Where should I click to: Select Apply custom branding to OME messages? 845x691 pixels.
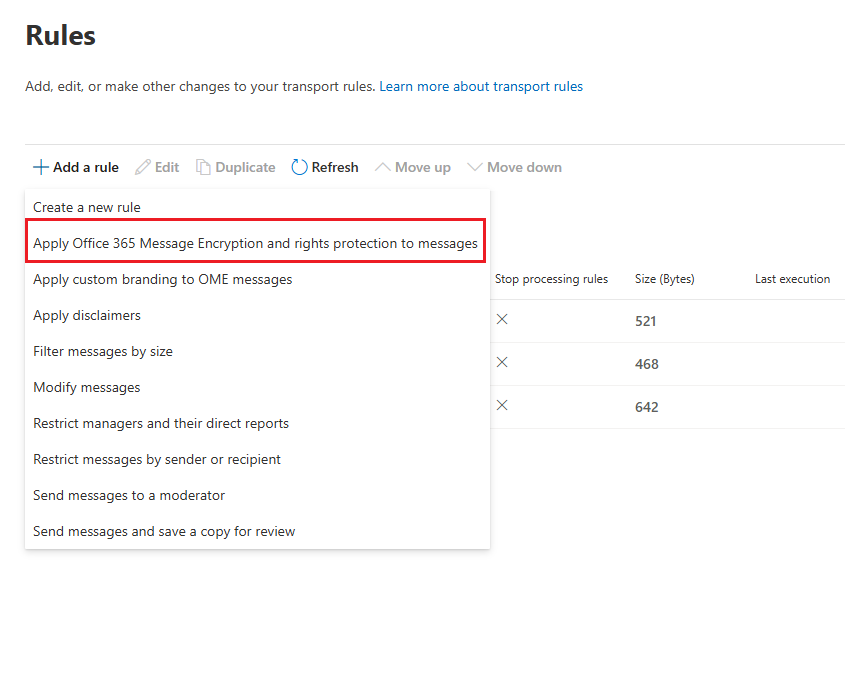coord(258,279)
